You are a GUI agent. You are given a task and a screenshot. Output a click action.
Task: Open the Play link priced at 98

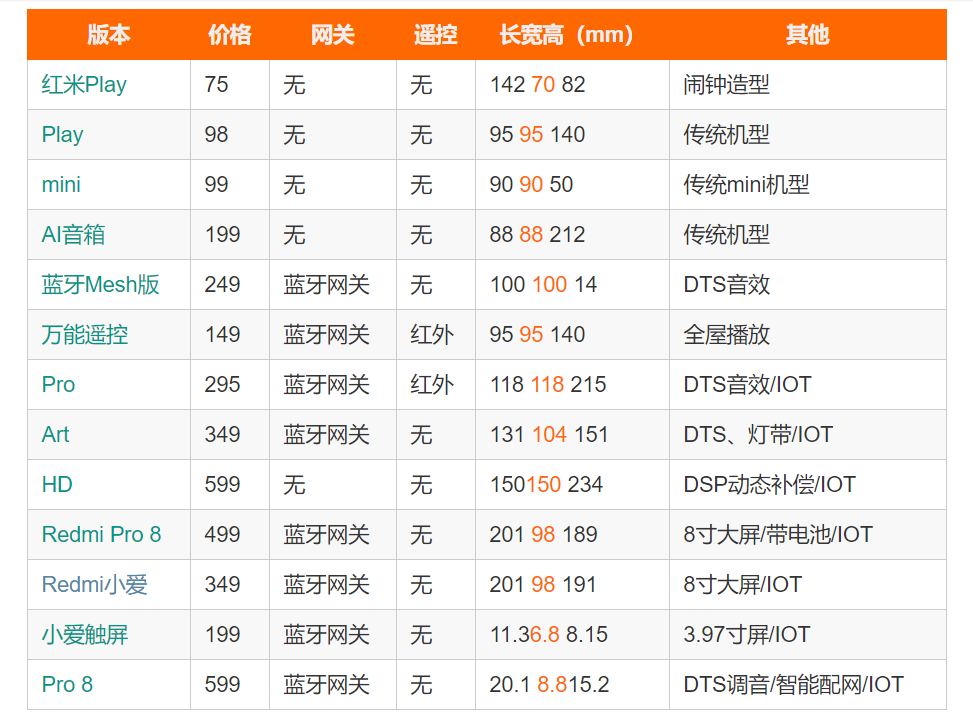click(62, 135)
